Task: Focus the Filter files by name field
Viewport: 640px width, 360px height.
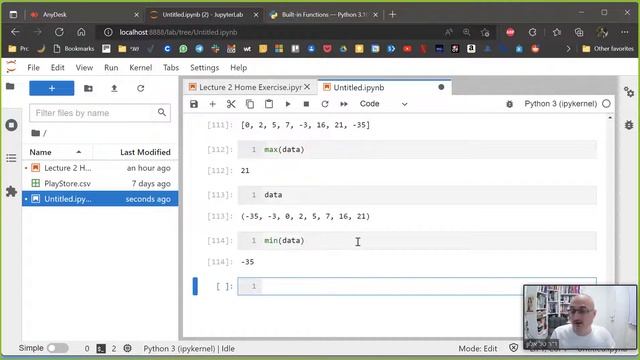Action: pyautogui.click(x=100, y=113)
